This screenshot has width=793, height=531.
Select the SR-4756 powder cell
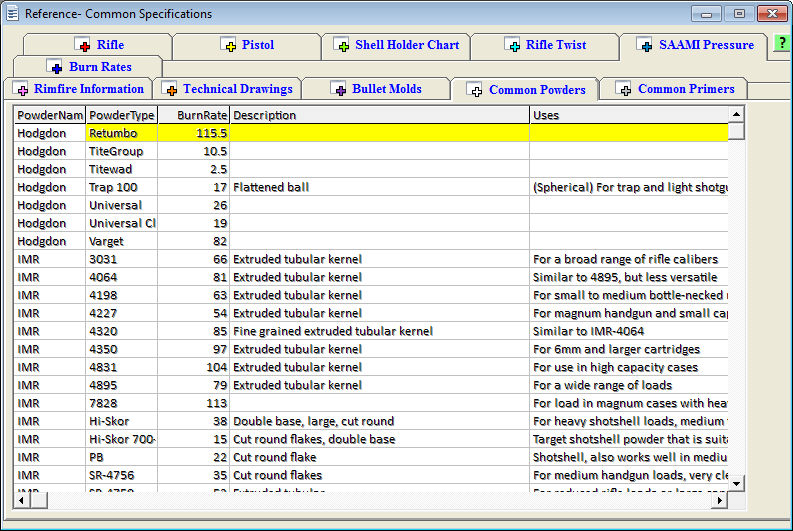pyautogui.click(x=122, y=475)
